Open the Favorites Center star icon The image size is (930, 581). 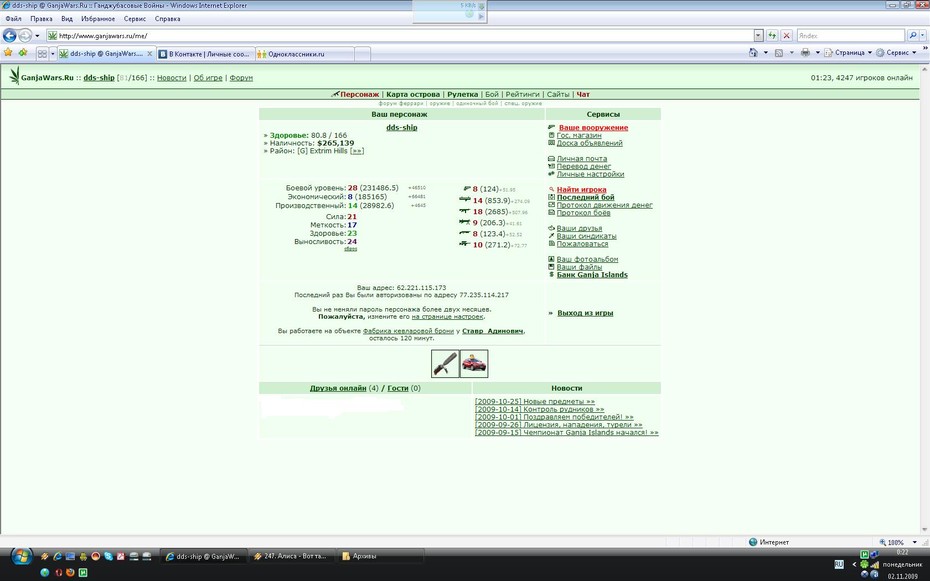[x=8, y=53]
